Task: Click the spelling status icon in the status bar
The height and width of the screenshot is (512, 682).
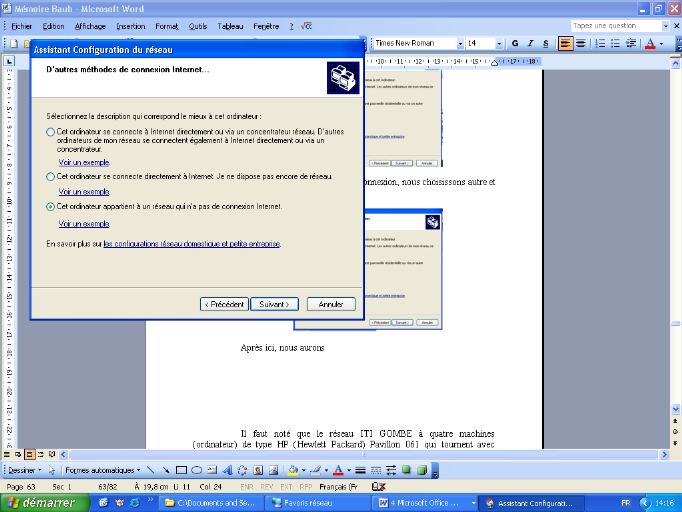Action: click(x=378, y=487)
